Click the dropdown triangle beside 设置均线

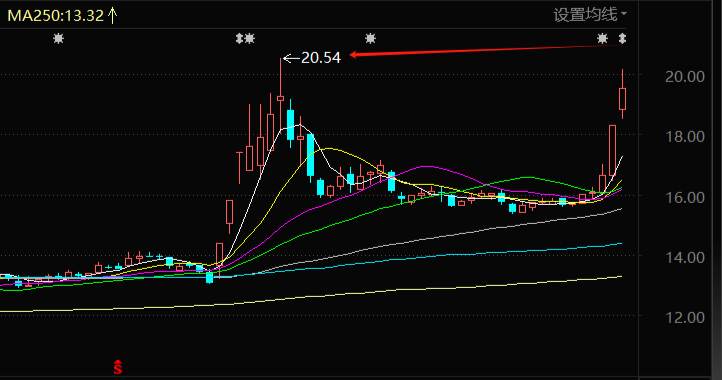pos(623,14)
